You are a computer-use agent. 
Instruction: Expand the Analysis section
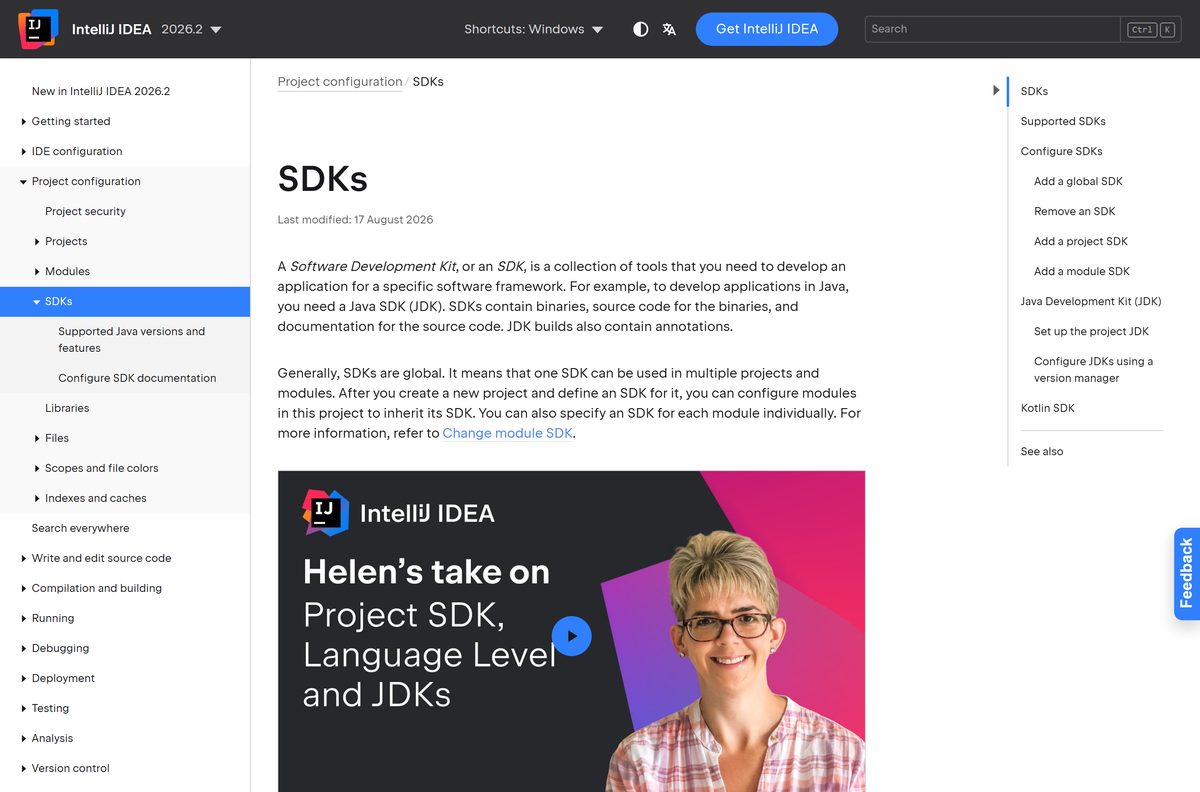coord(24,738)
